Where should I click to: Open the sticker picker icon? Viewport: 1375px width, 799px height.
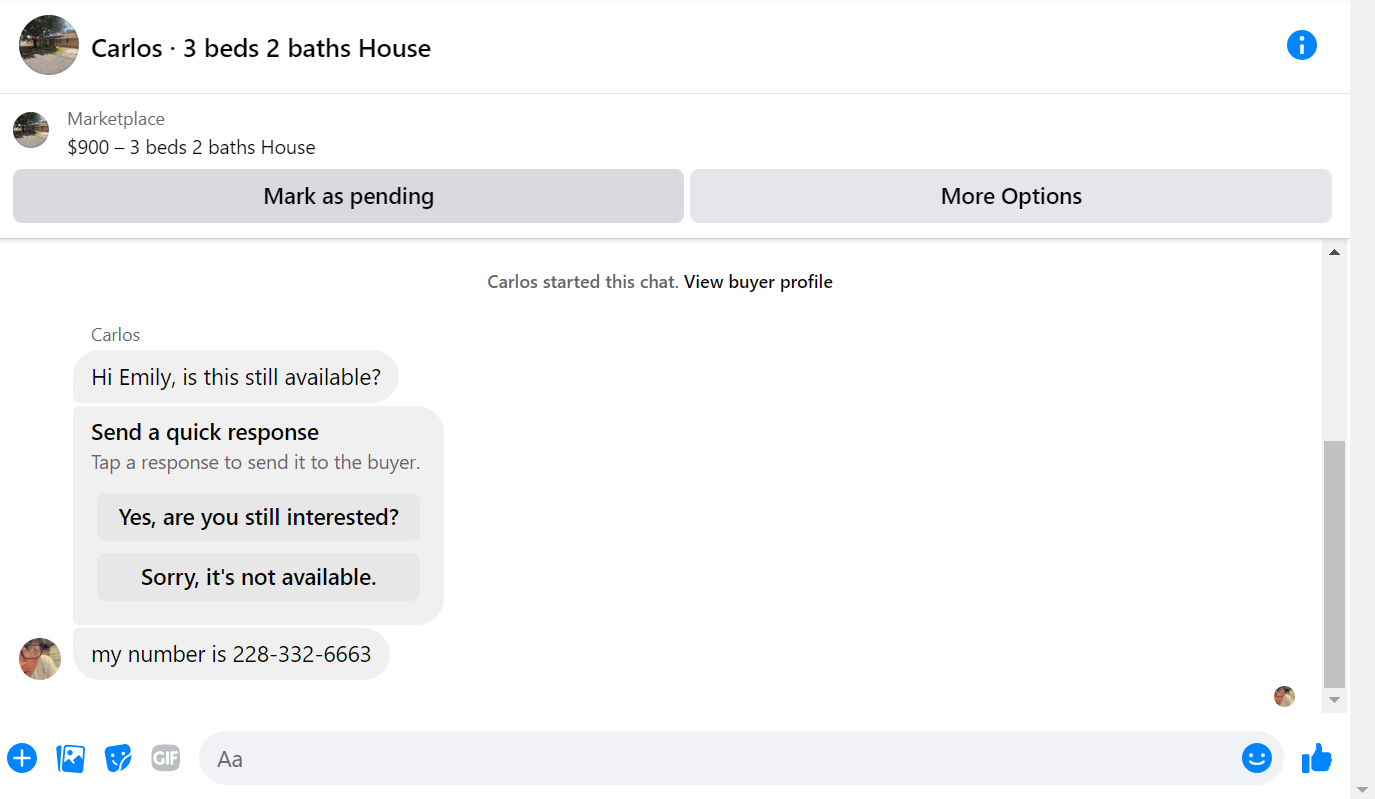pos(118,758)
